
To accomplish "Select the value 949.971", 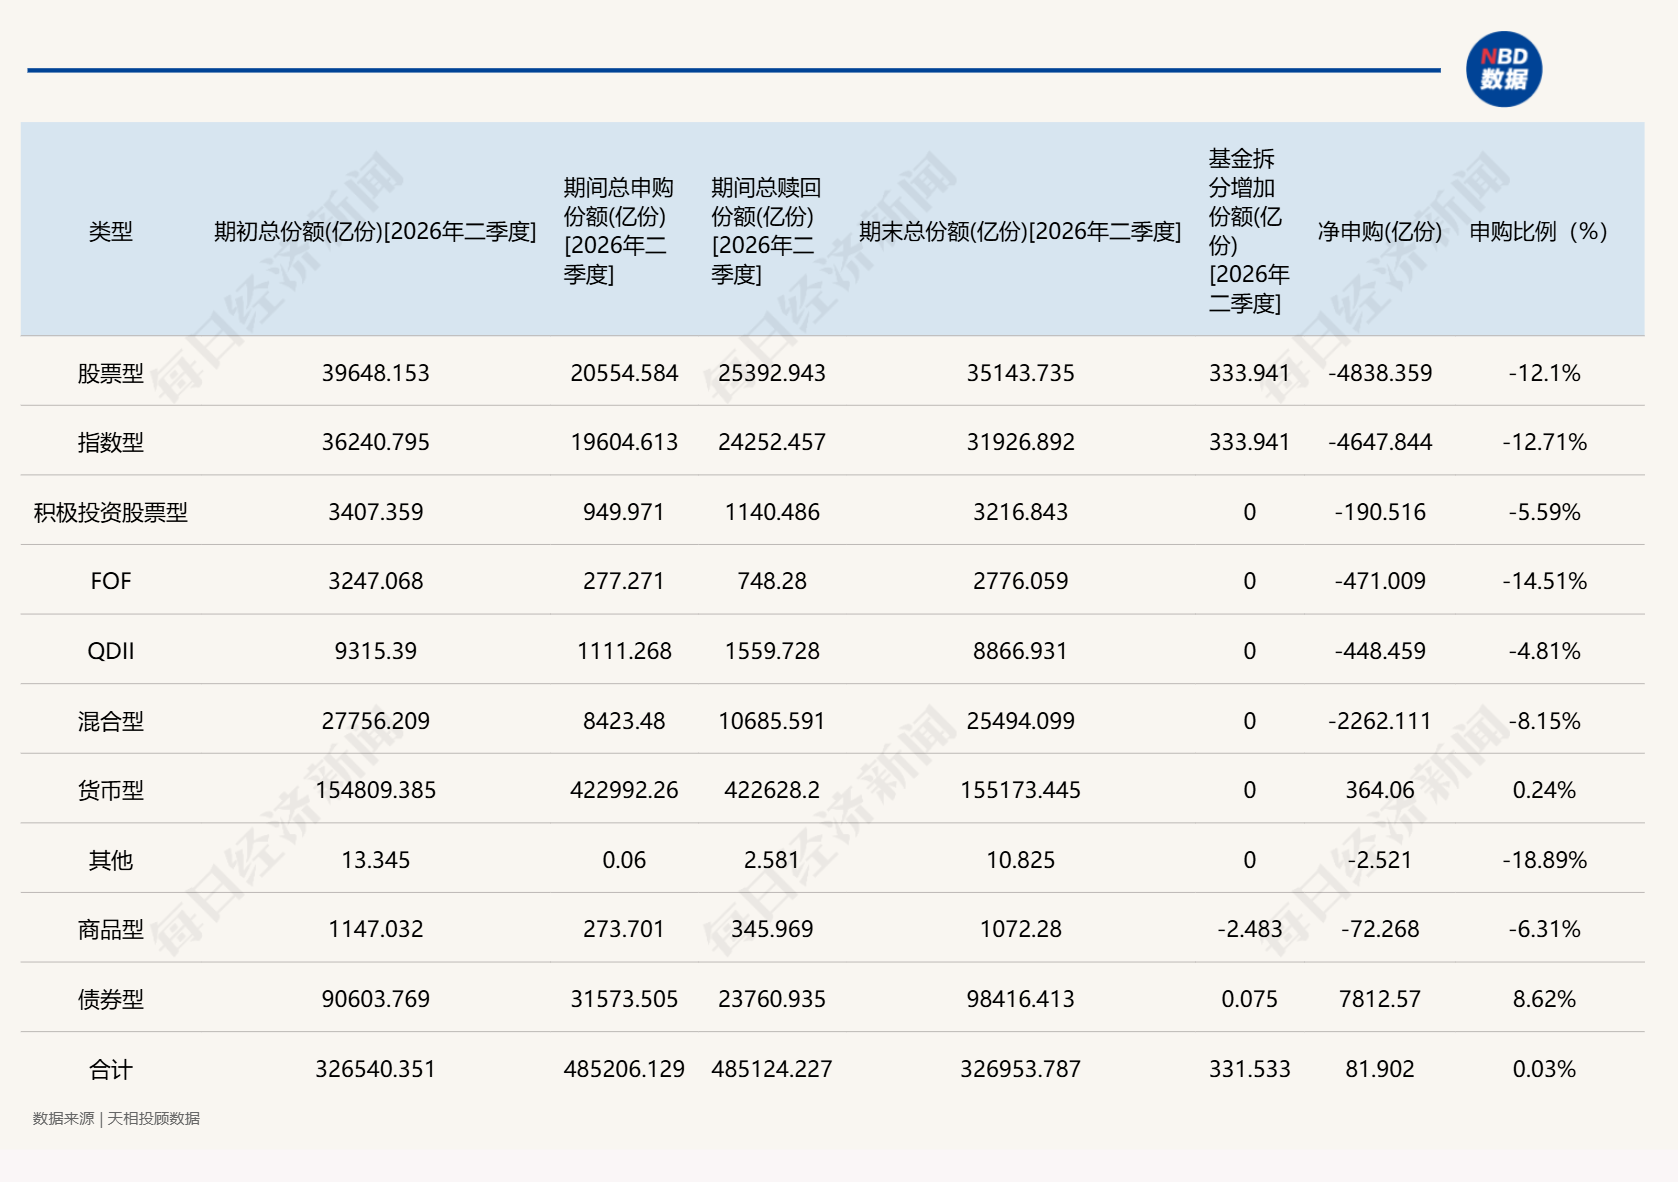I will pos(624,512).
